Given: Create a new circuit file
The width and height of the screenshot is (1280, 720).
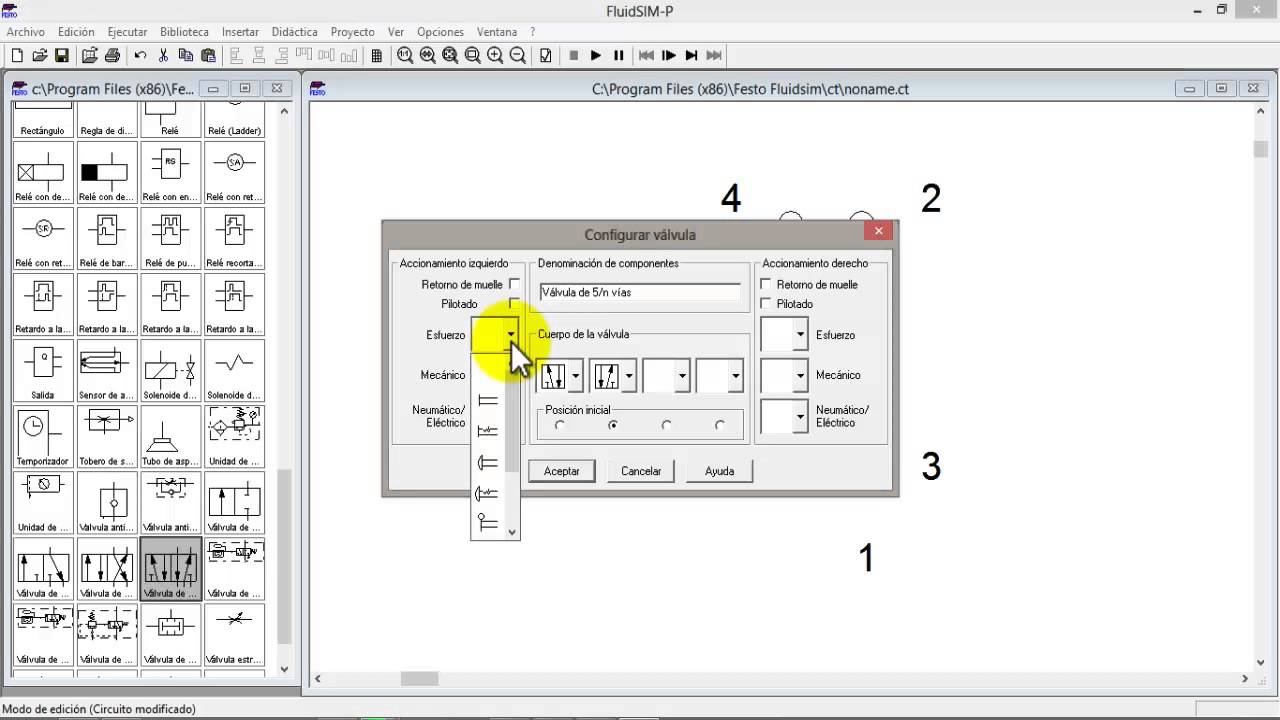Looking at the screenshot, I should [x=17, y=56].
